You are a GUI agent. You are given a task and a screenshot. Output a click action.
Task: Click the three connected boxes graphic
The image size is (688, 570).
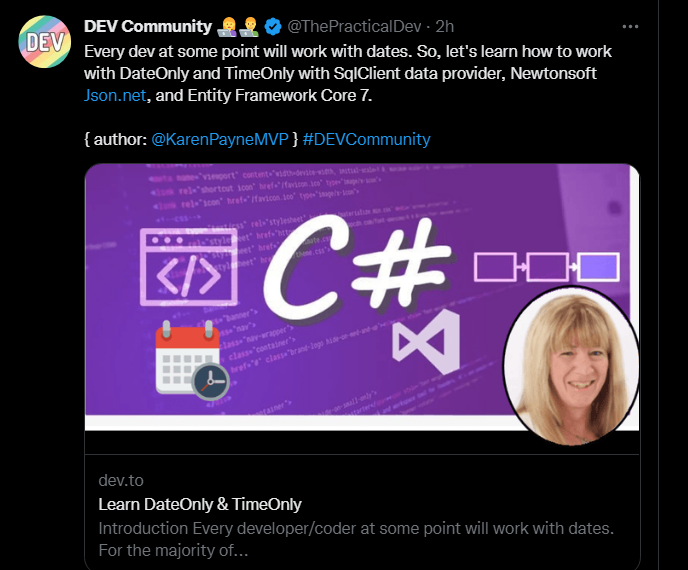[x=547, y=267]
